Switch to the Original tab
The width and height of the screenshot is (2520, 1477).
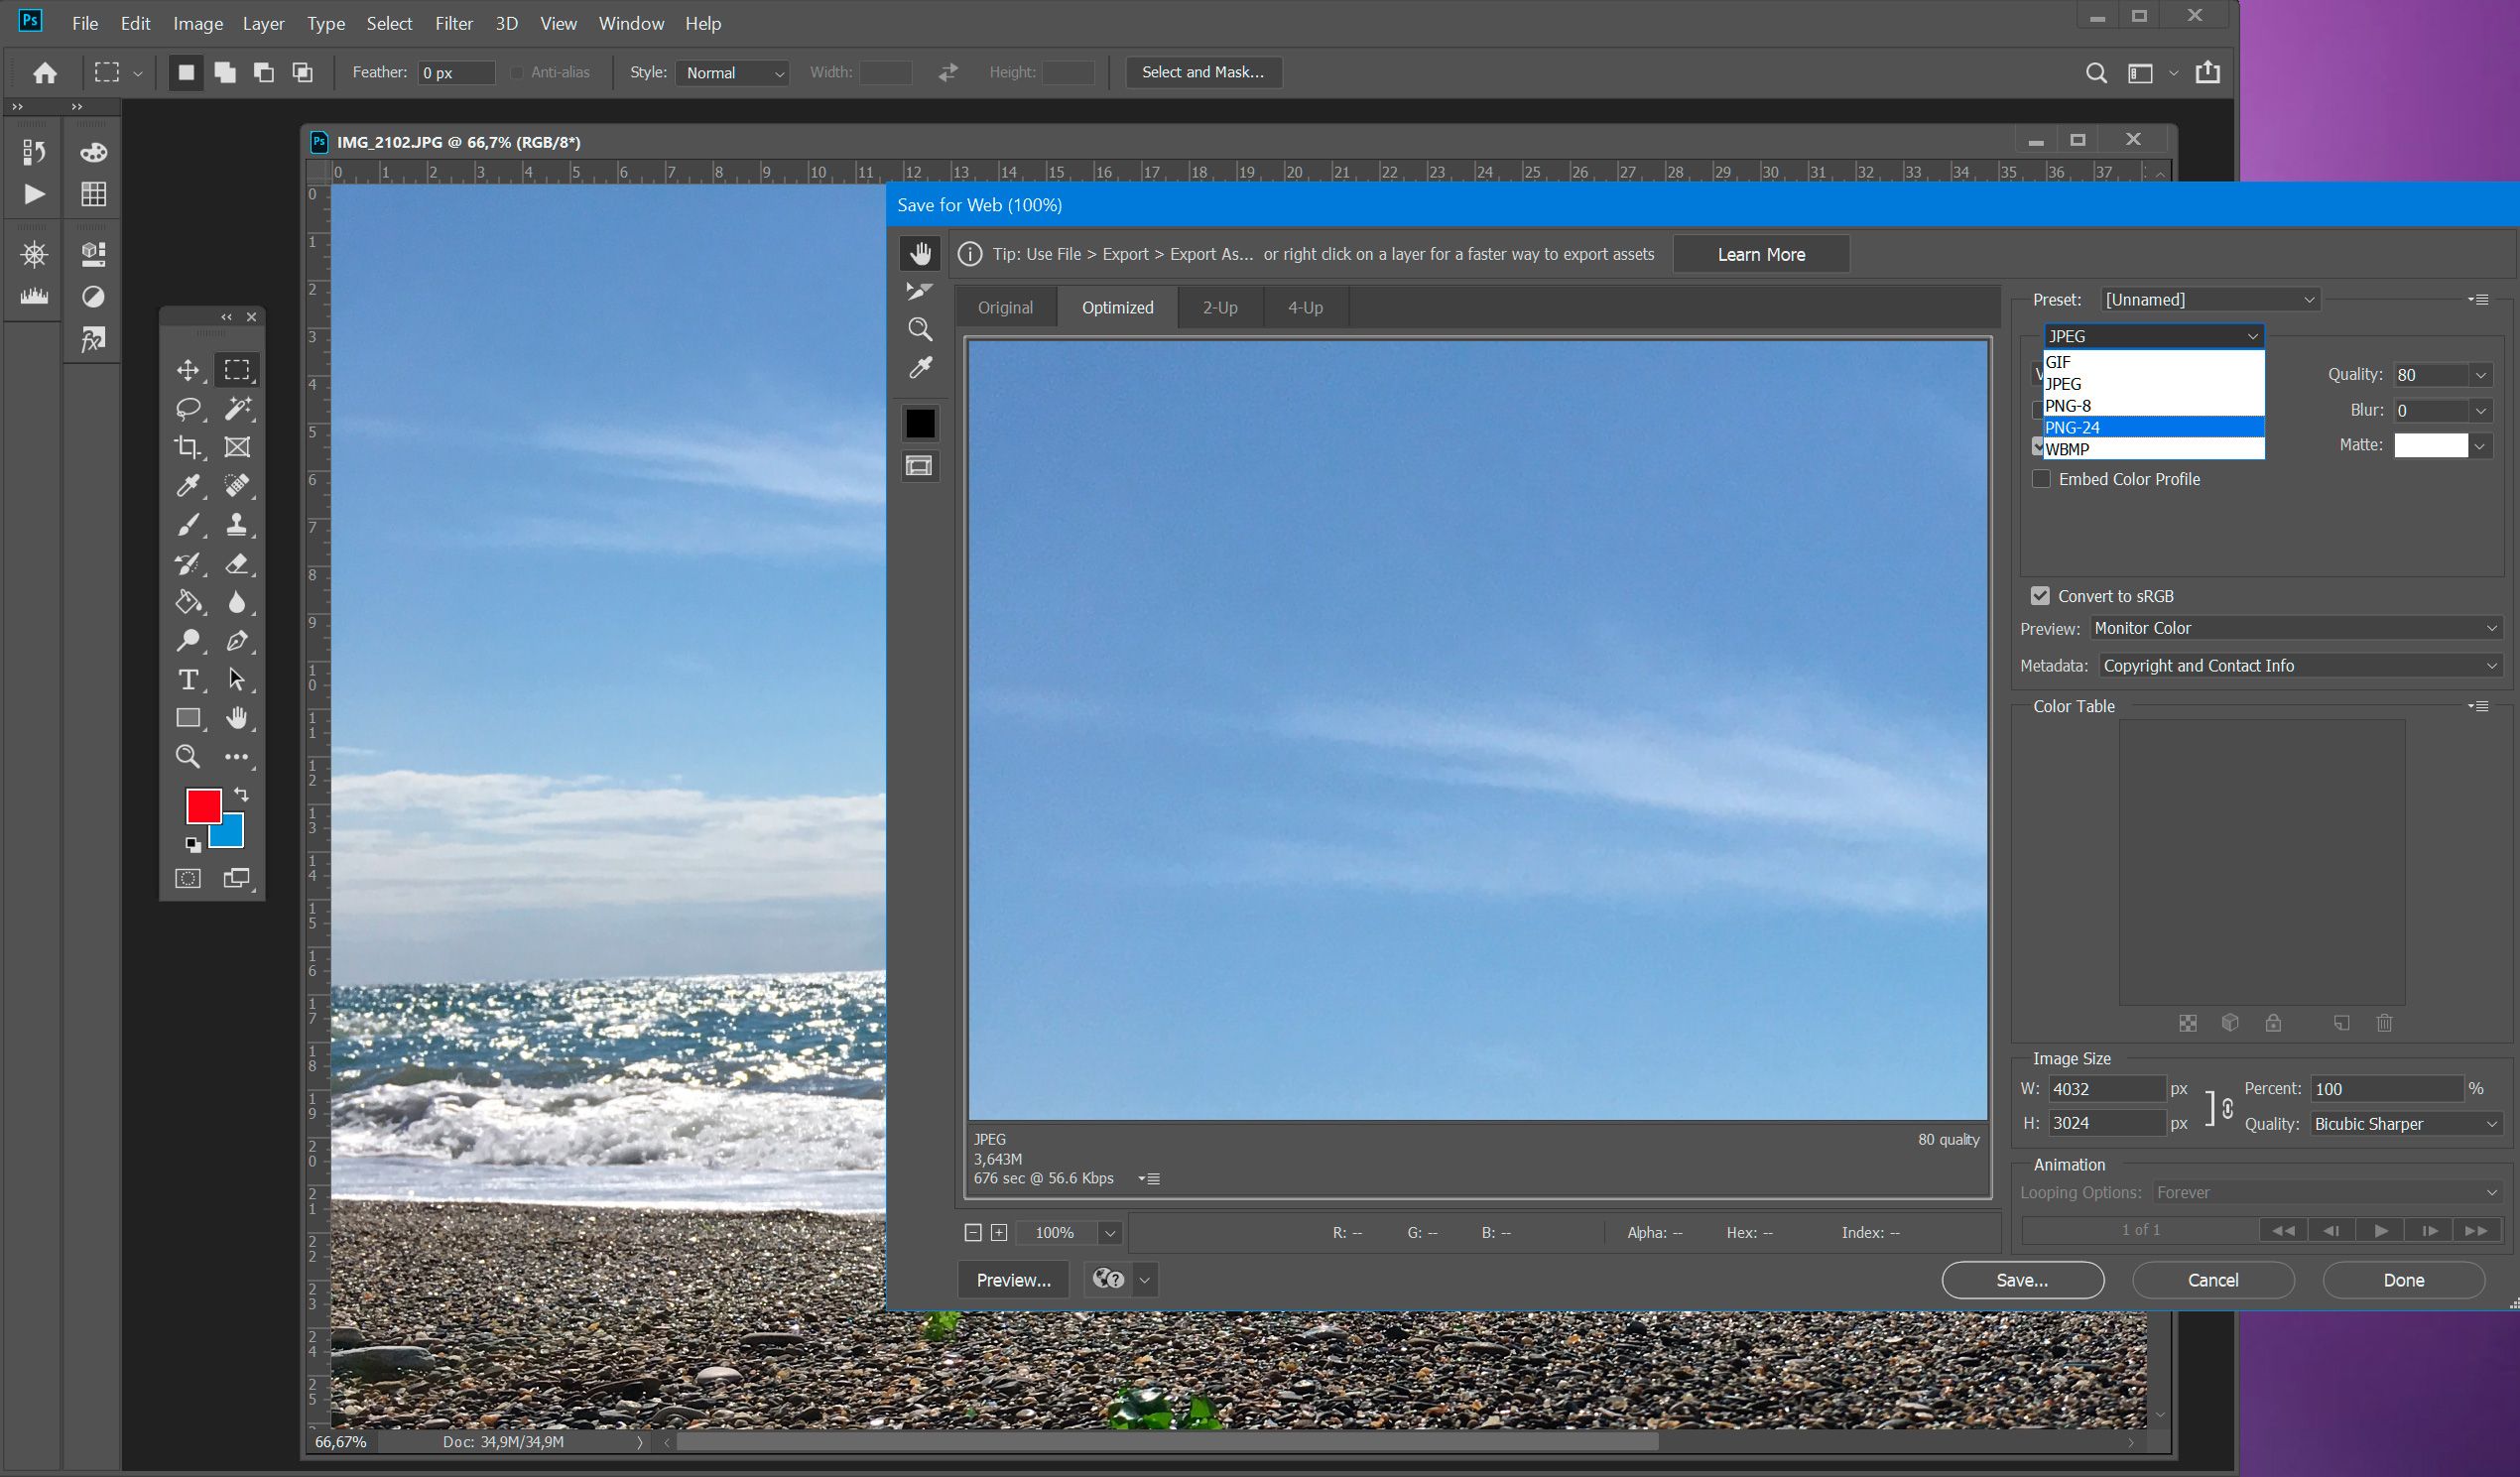click(1006, 308)
